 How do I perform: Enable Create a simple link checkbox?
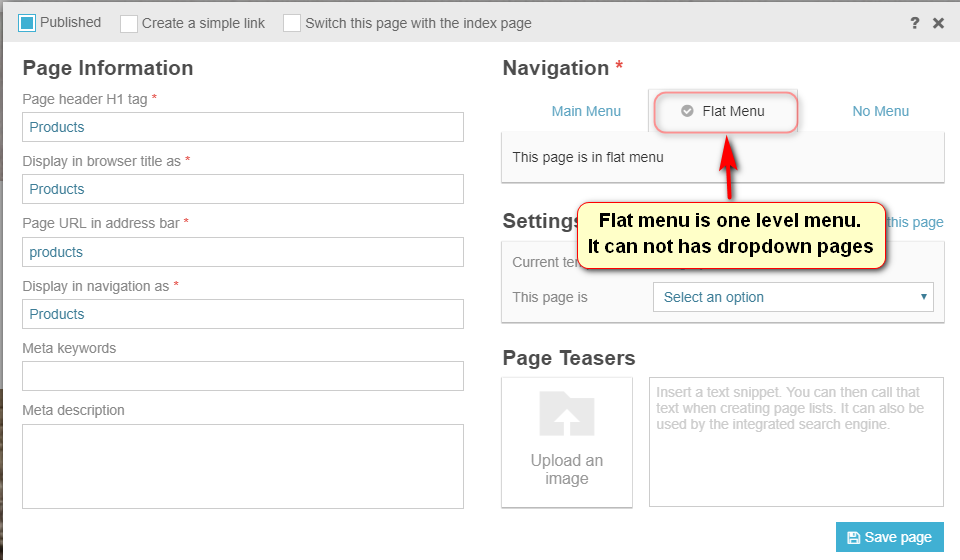129,23
